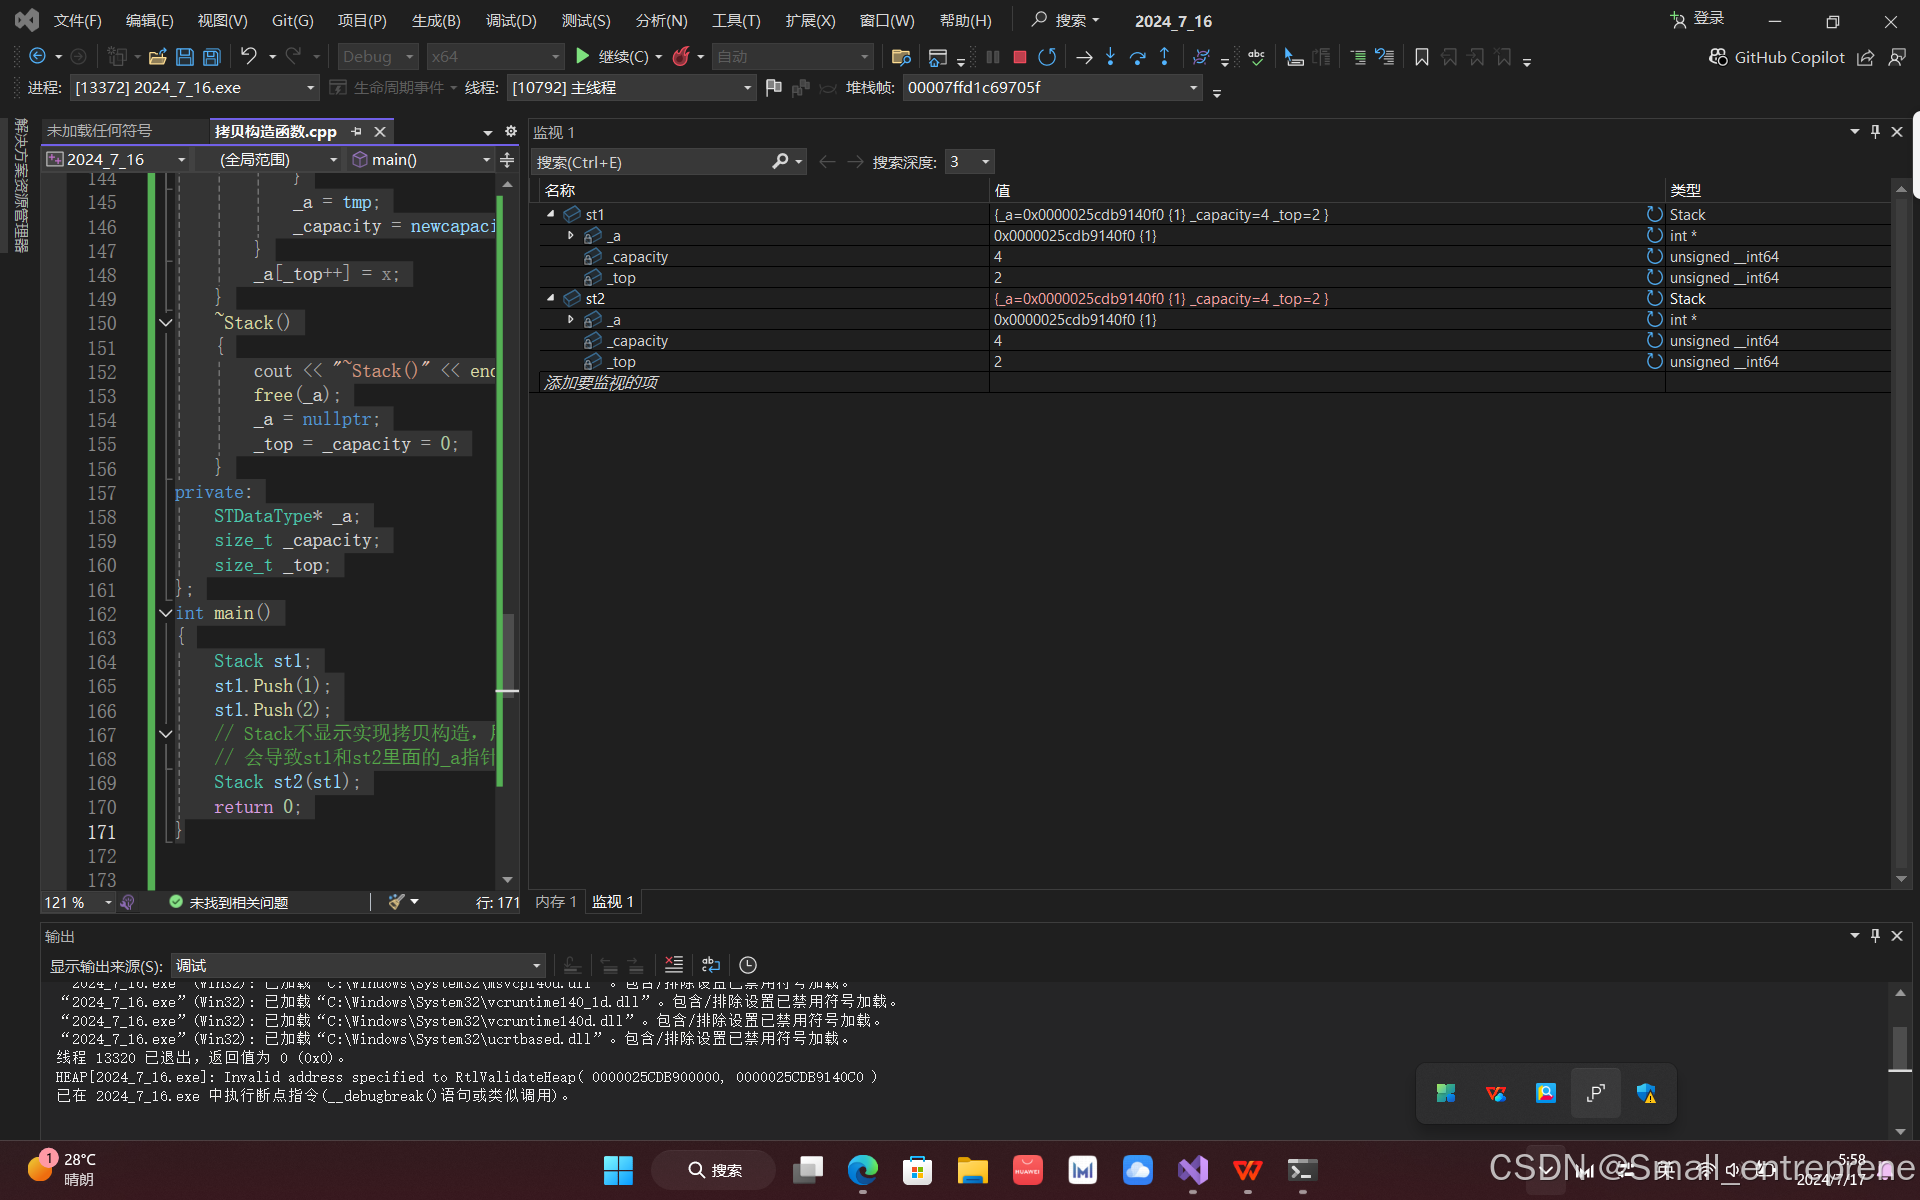Pin the 拷贝构造函数.cpp tab
Screen dimensions: 1920x1200
356,132
